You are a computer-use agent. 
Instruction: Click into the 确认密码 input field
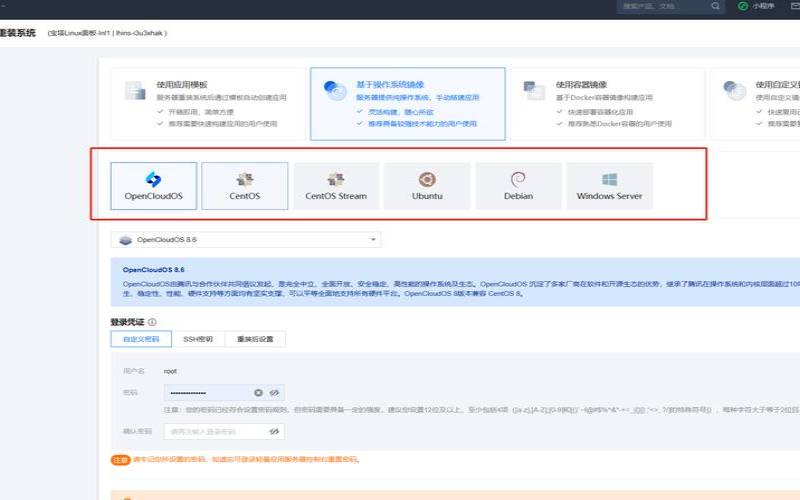pyautogui.click(x=215, y=431)
